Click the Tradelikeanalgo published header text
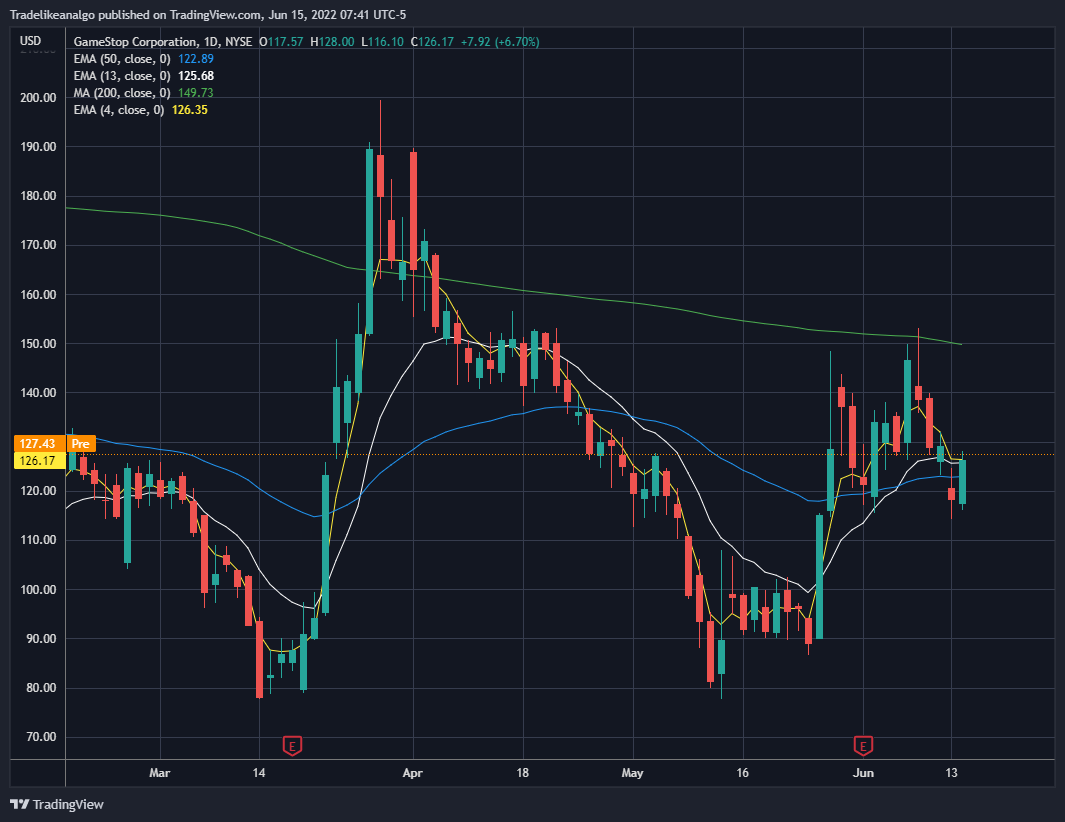Viewport: 1065px width, 822px height. pos(208,15)
